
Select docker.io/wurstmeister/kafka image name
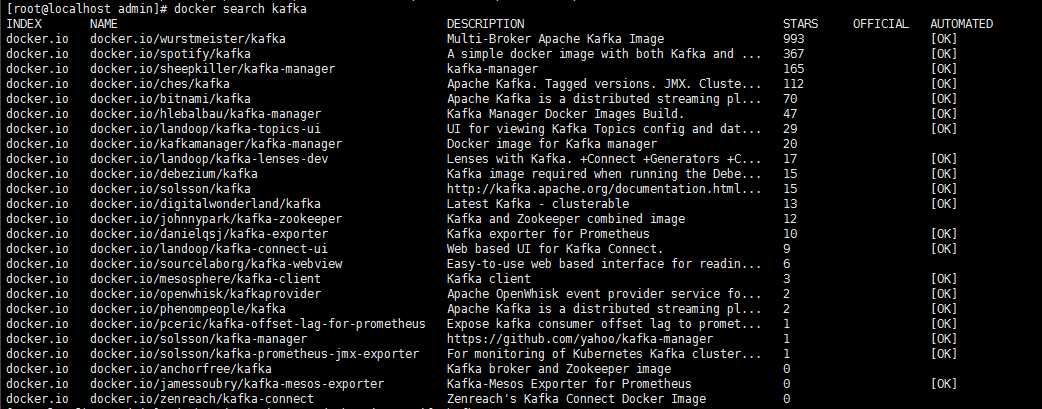coord(187,39)
